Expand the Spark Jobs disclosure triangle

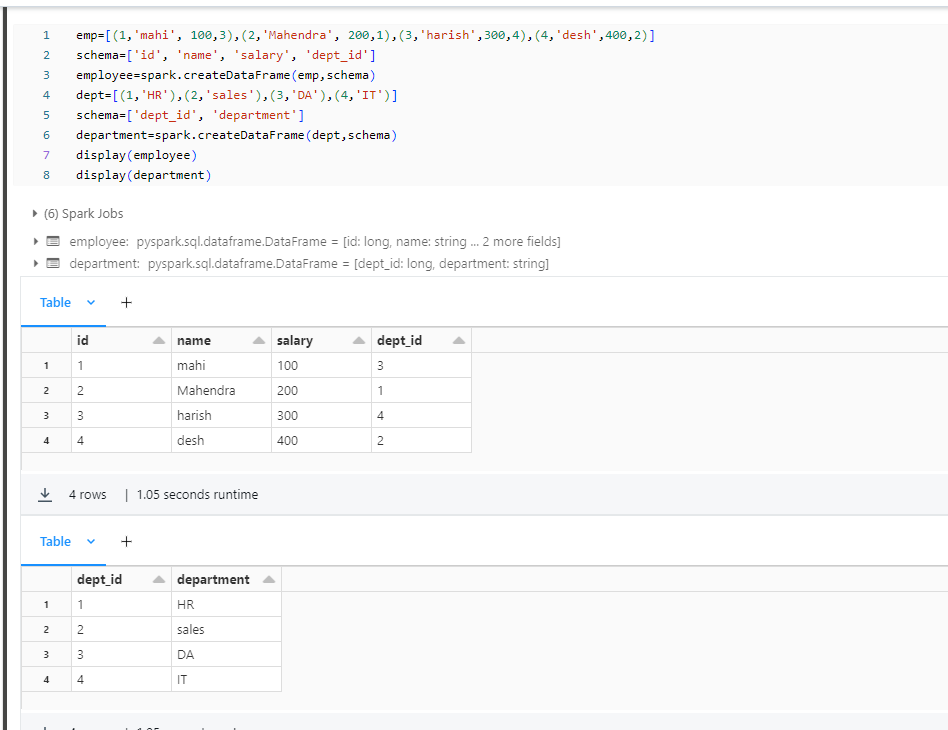[x=35, y=213]
